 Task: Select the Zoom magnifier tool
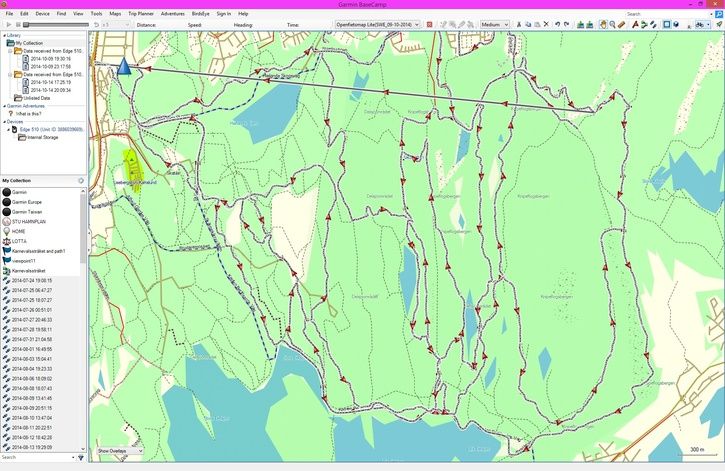(x=612, y=24)
